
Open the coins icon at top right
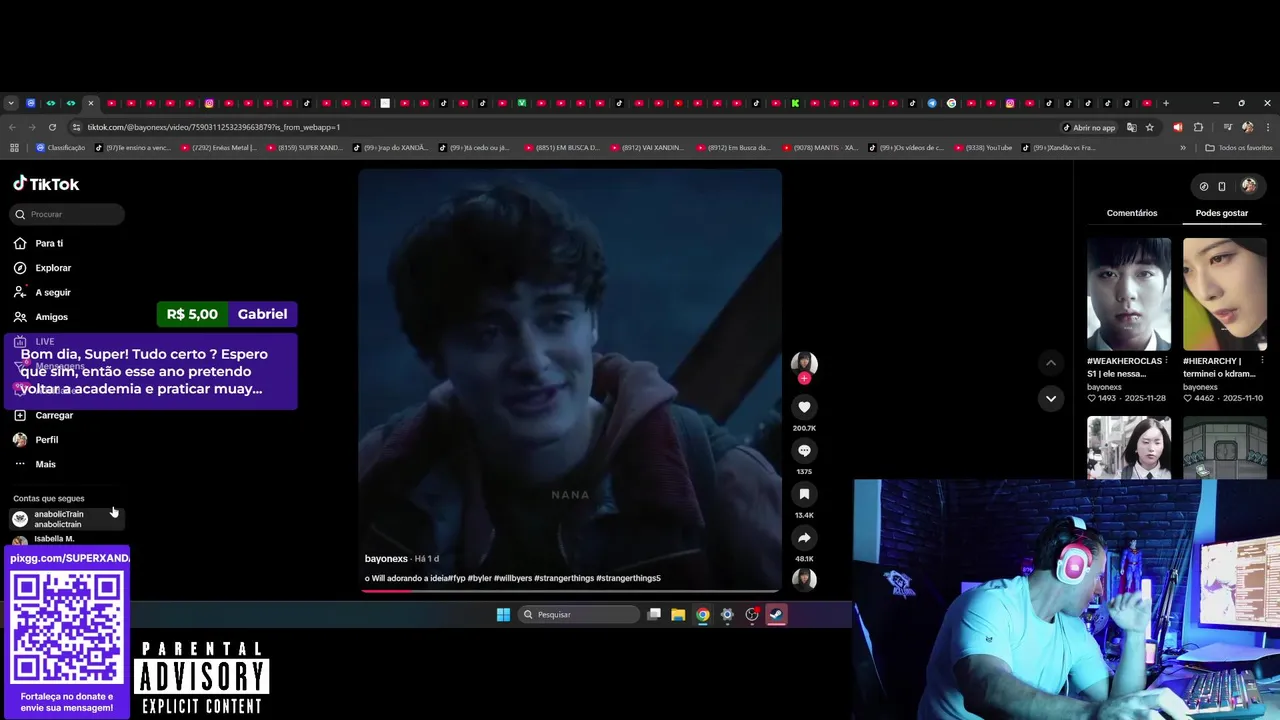click(1204, 186)
